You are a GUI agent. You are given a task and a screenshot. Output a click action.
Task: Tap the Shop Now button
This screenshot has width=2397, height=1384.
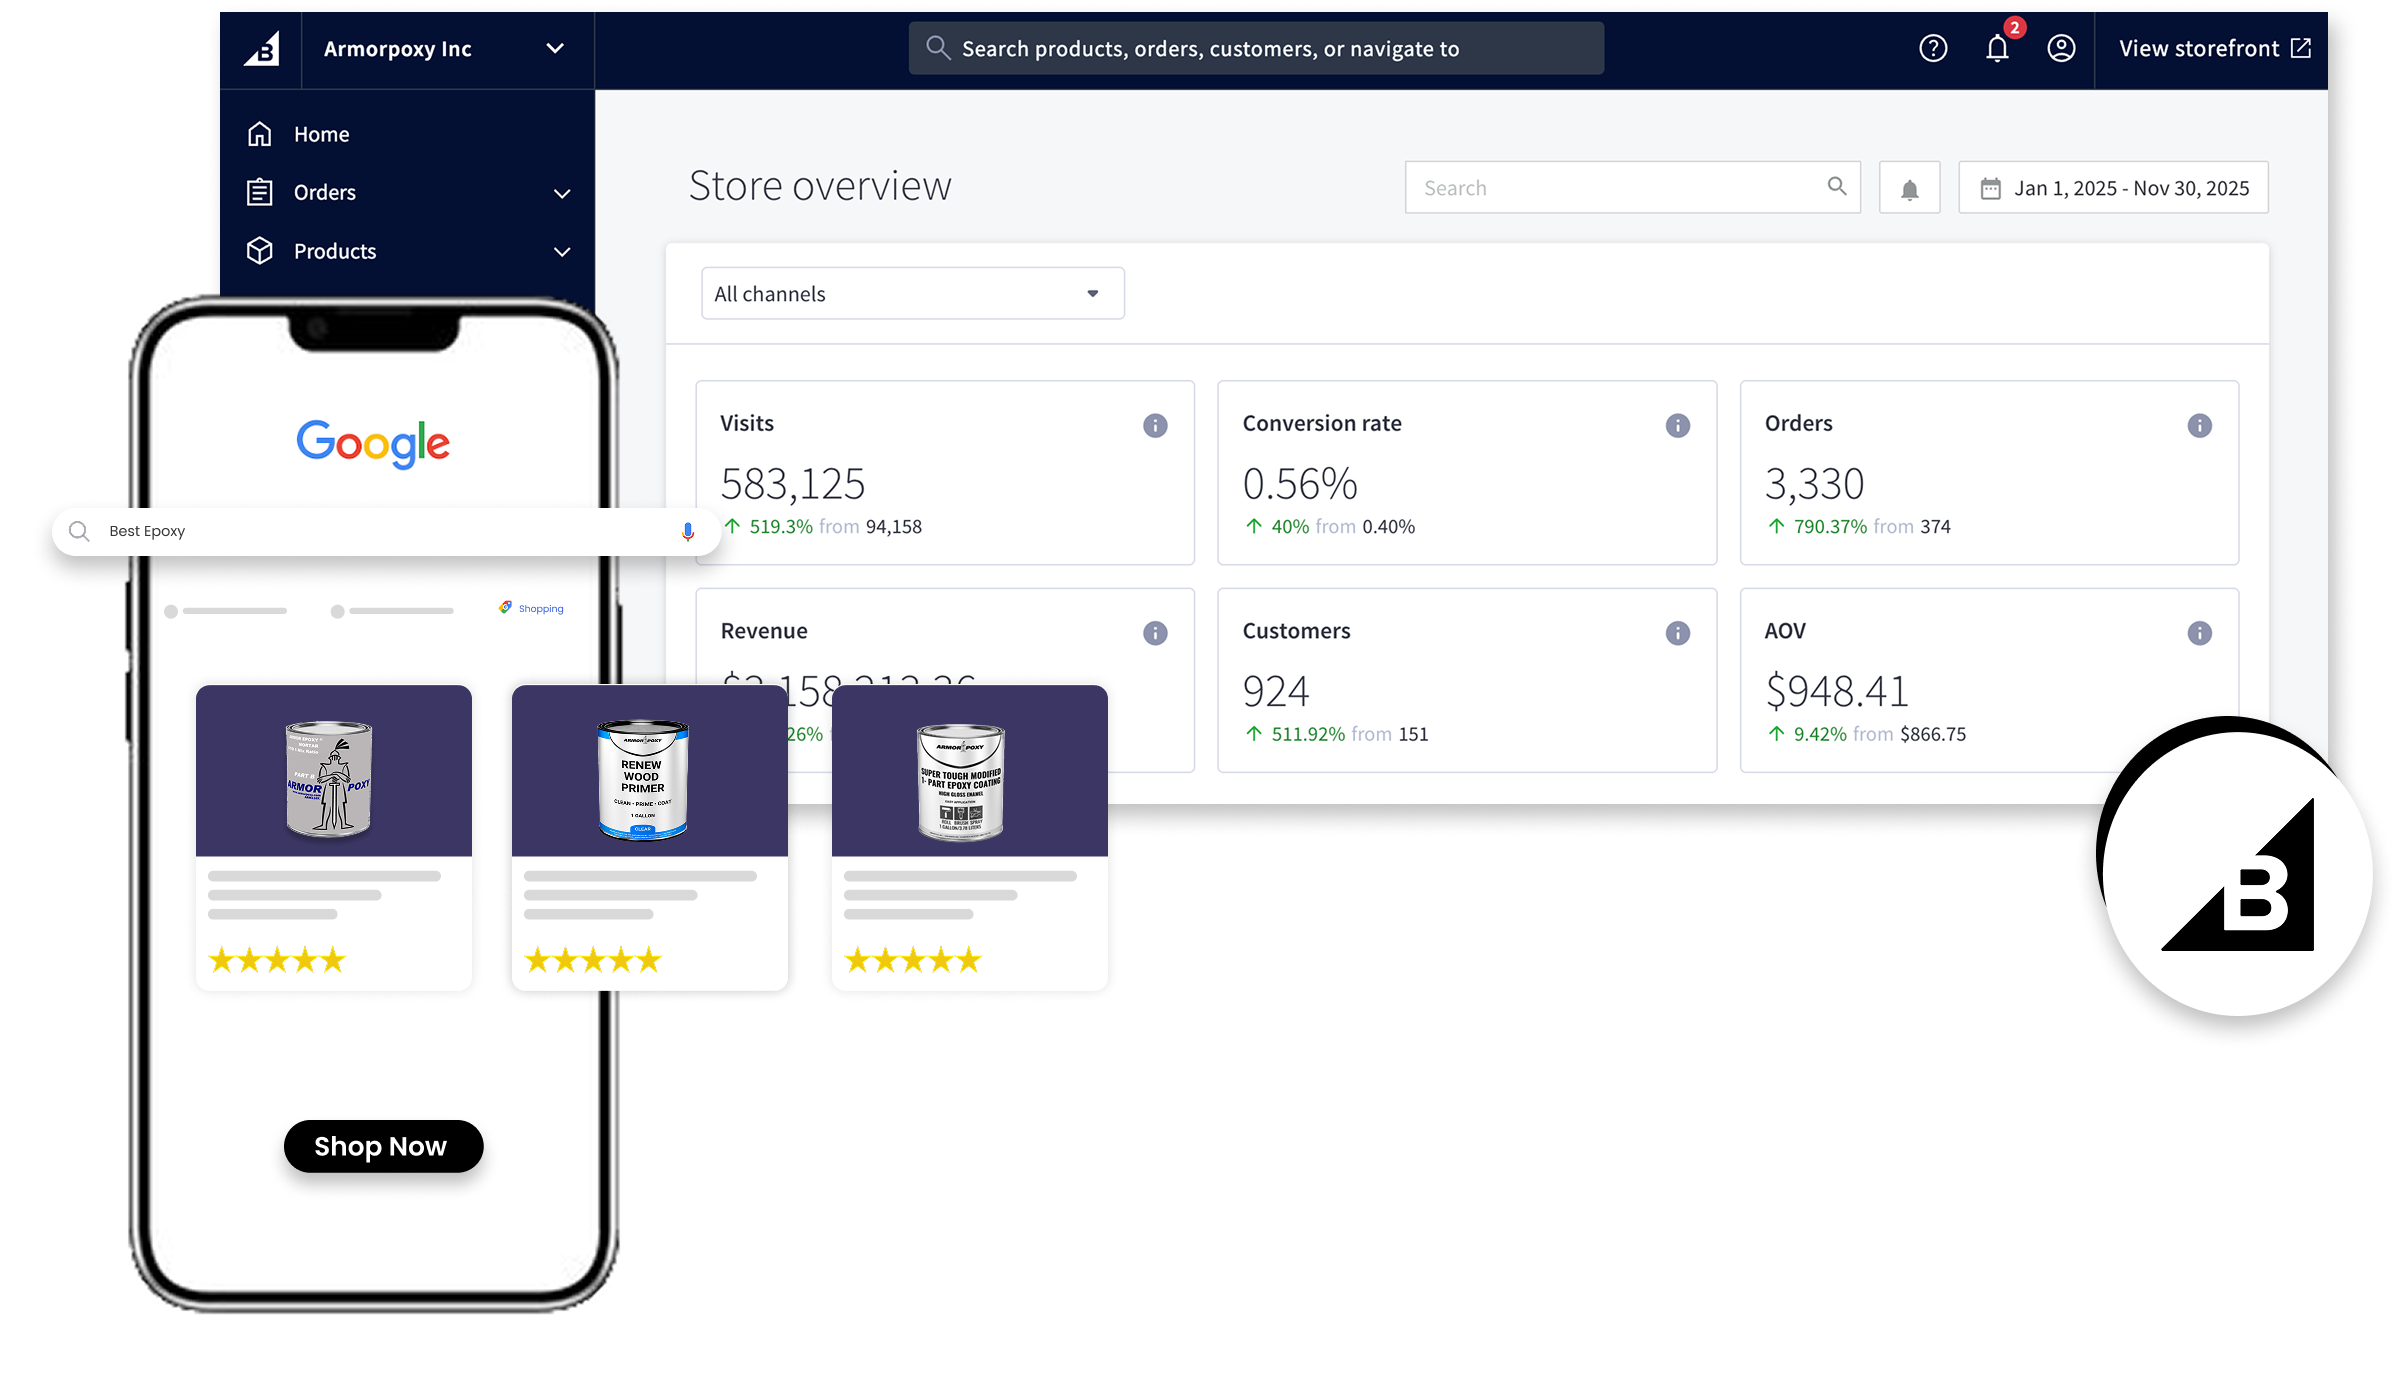tap(383, 1147)
